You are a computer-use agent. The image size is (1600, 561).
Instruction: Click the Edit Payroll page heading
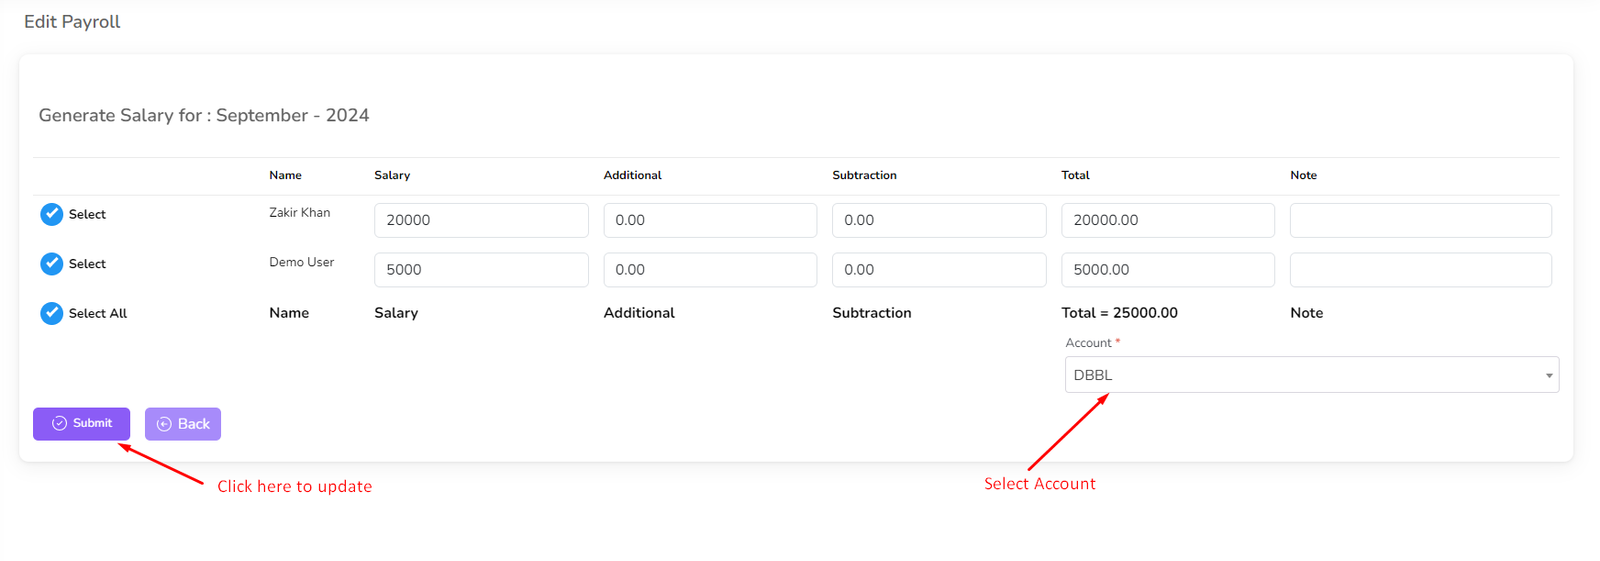point(72,22)
